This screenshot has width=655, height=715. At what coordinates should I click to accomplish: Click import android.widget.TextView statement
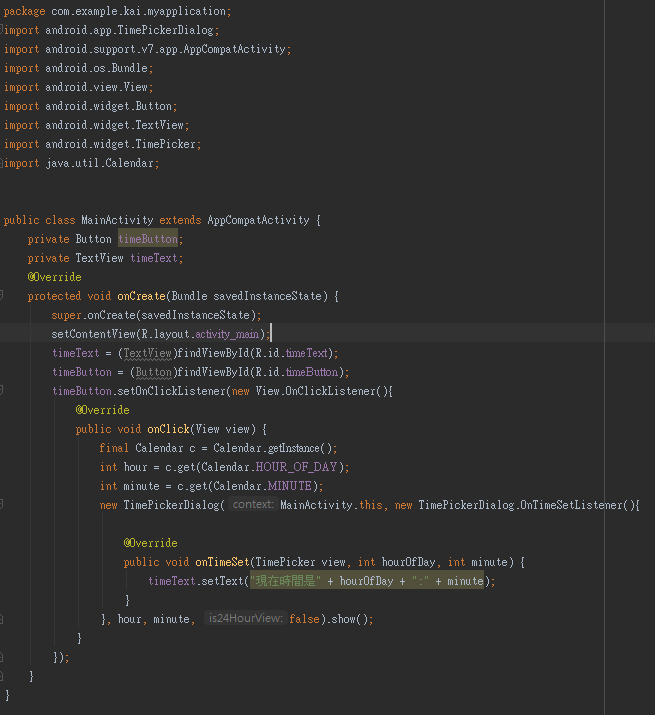(96, 125)
